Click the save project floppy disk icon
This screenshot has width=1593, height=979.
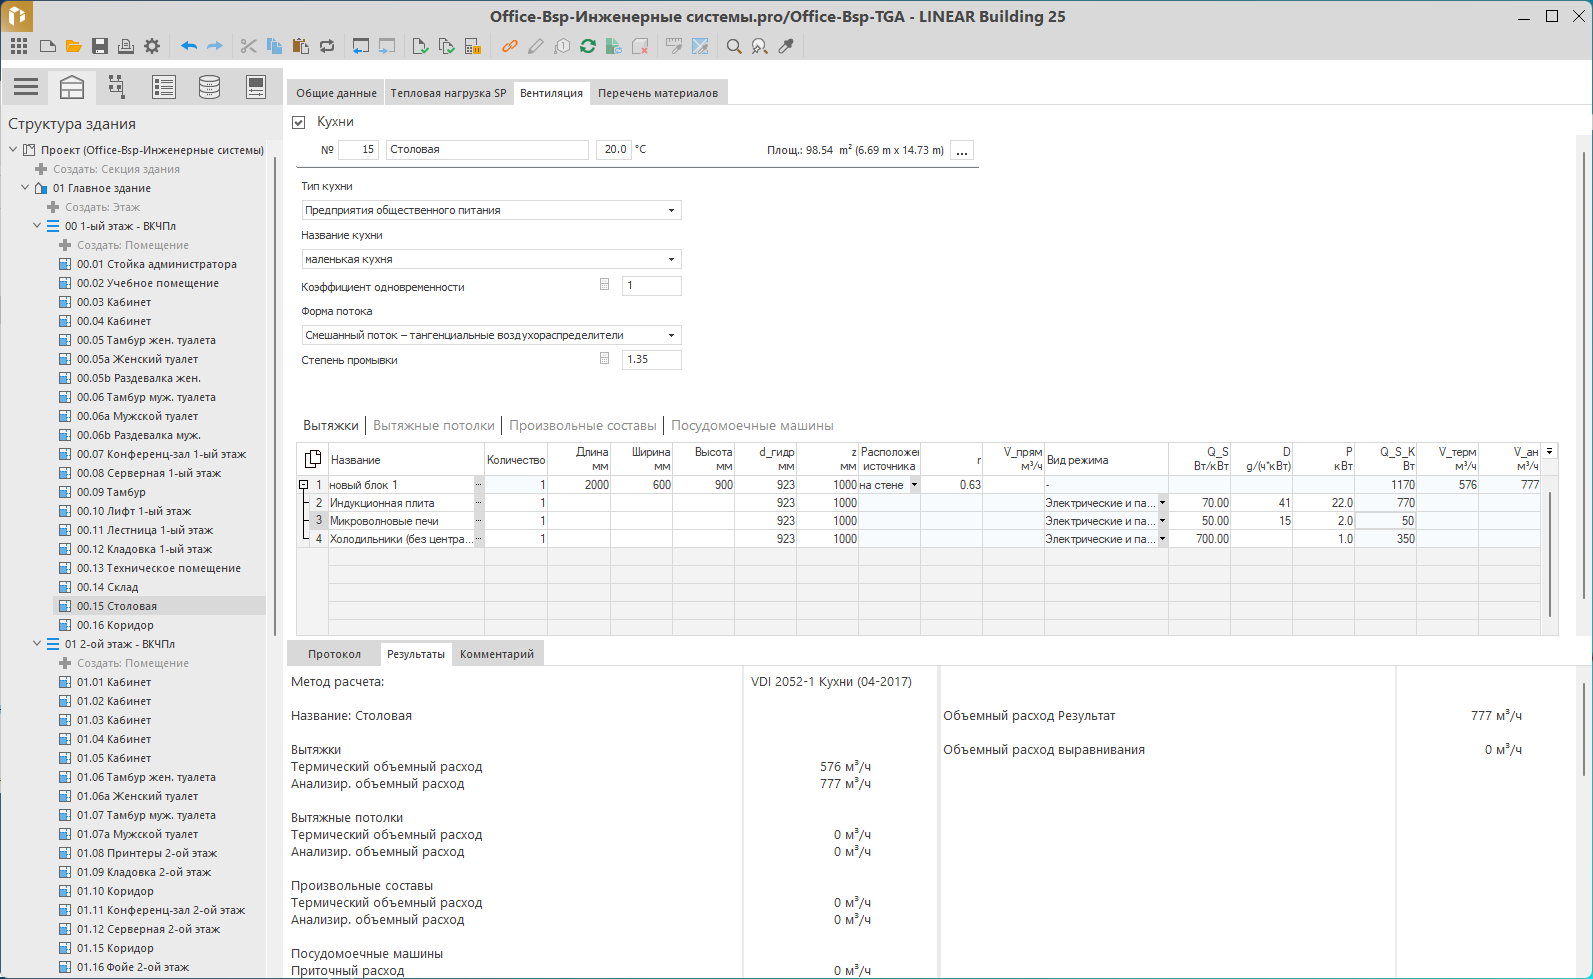click(x=99, y=46)
